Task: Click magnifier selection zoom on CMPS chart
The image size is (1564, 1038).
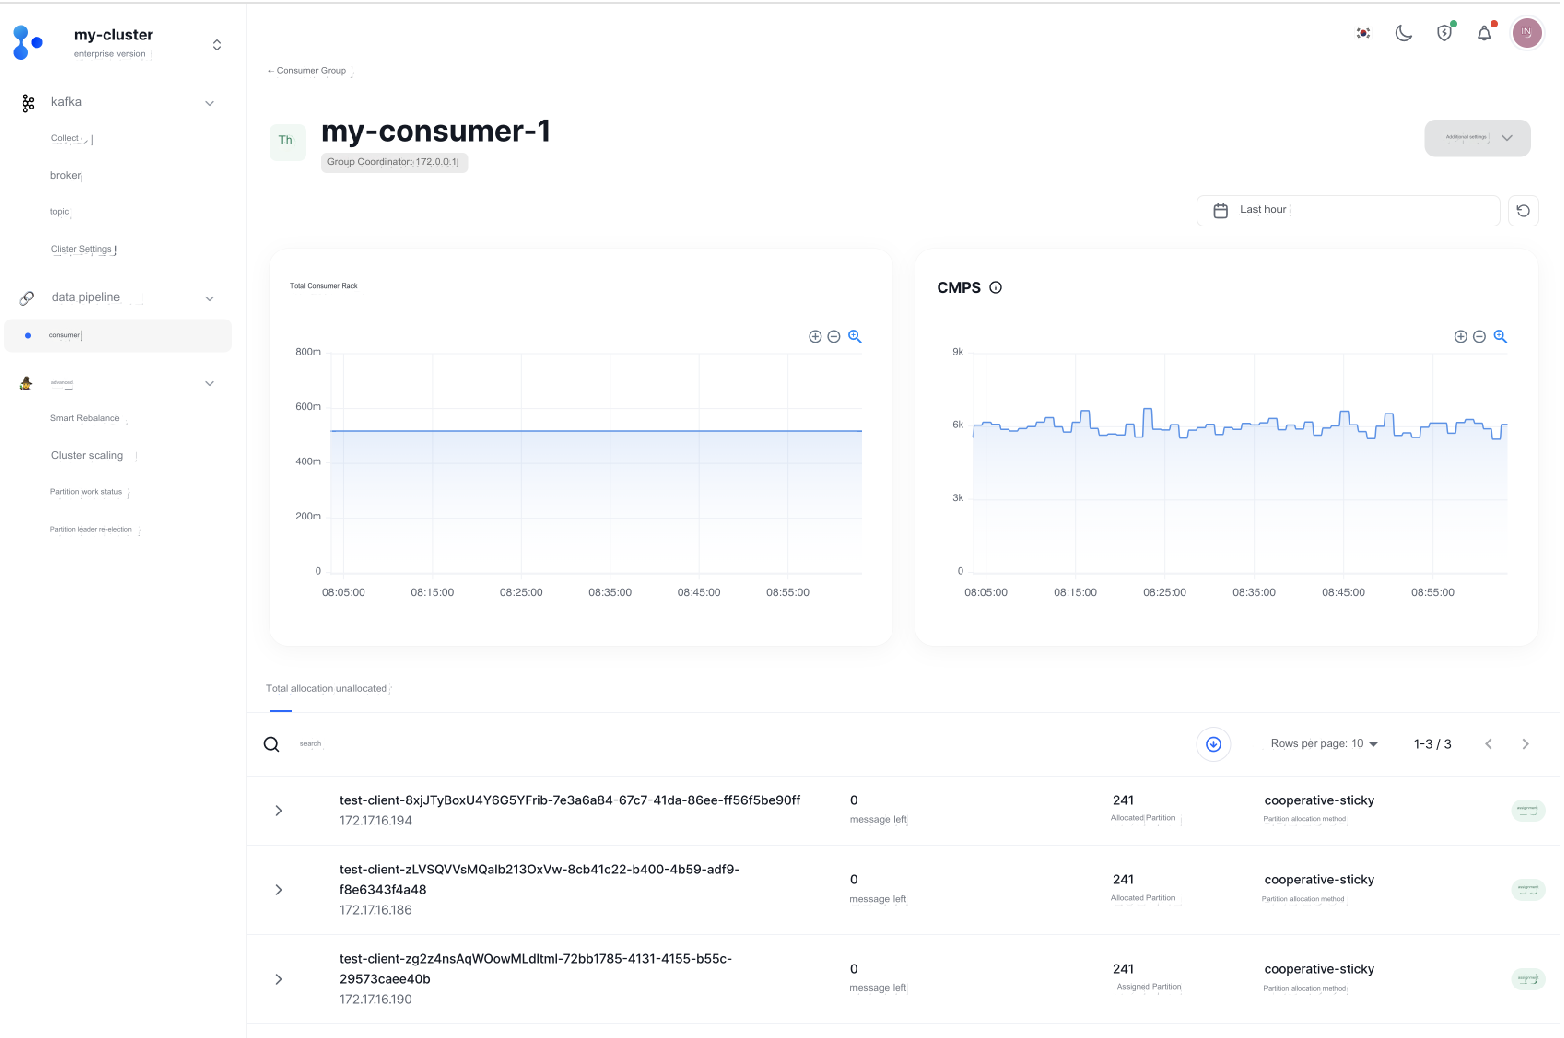Action: [x=1500, y=337]
